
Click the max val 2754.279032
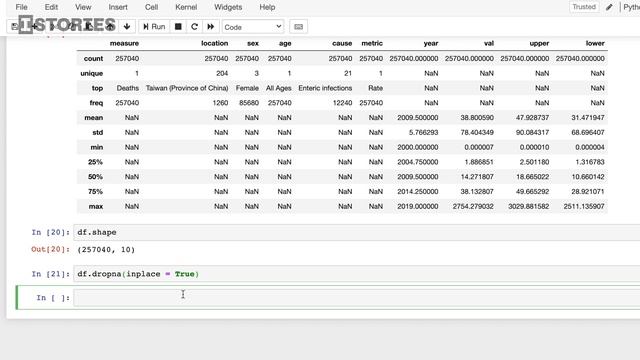click(x=473, y=206)
